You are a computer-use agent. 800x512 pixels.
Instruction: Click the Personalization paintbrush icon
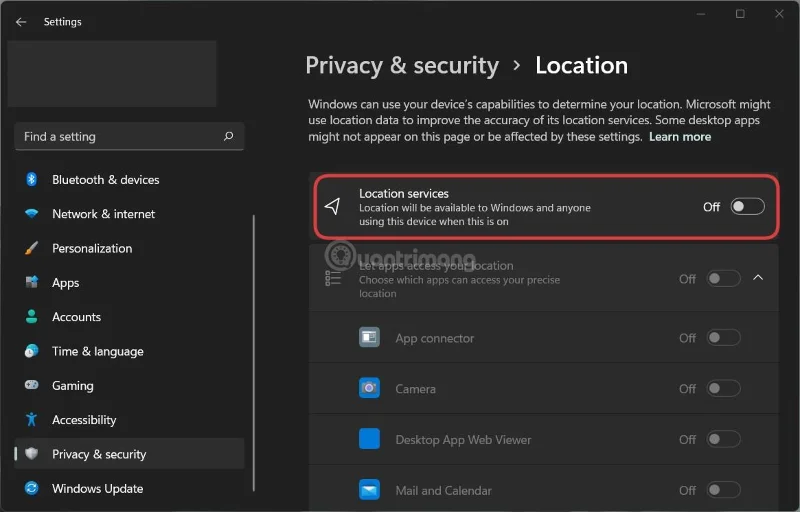point(31,248)
